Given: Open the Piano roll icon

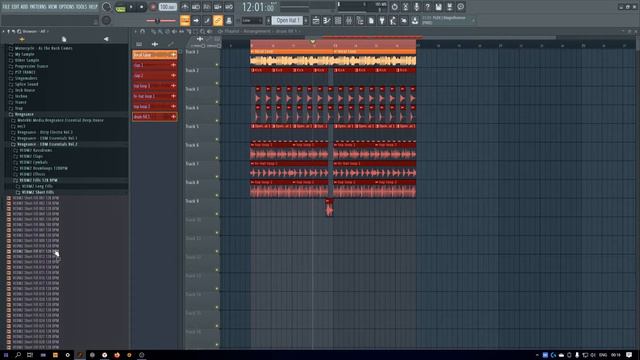Looking at the screenshot, I should tap(327, 20).
